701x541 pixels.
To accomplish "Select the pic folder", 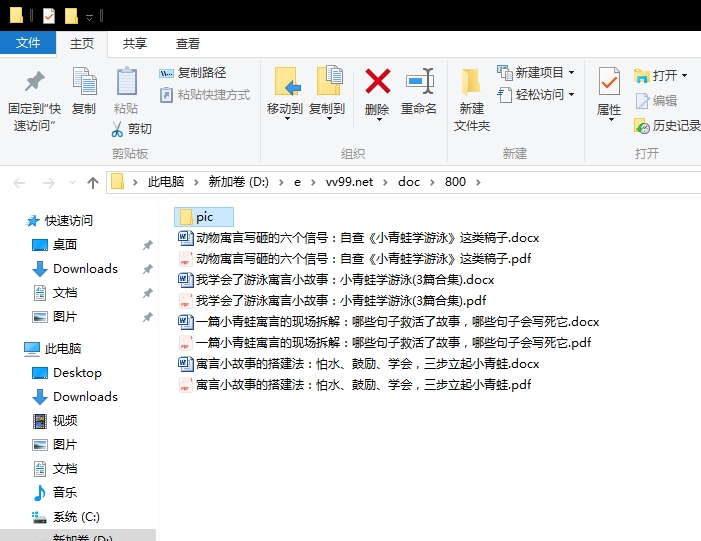I will point(204,217).
